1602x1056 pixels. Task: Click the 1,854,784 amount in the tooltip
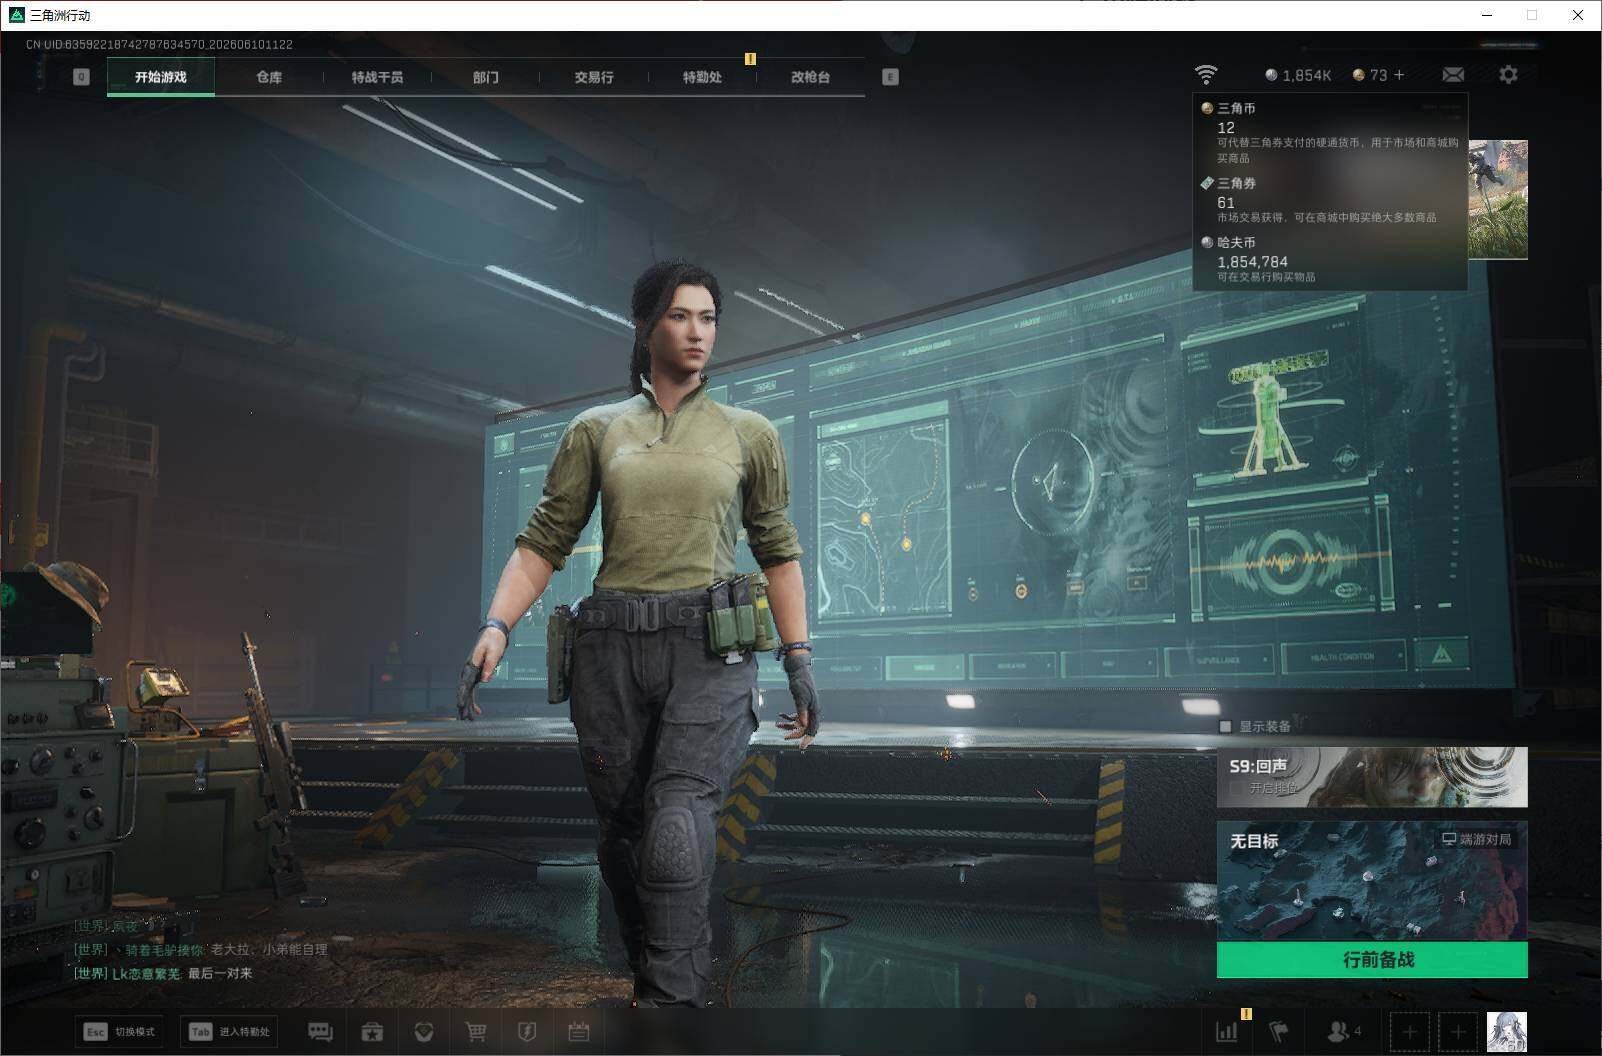[x=1253, y=261]
